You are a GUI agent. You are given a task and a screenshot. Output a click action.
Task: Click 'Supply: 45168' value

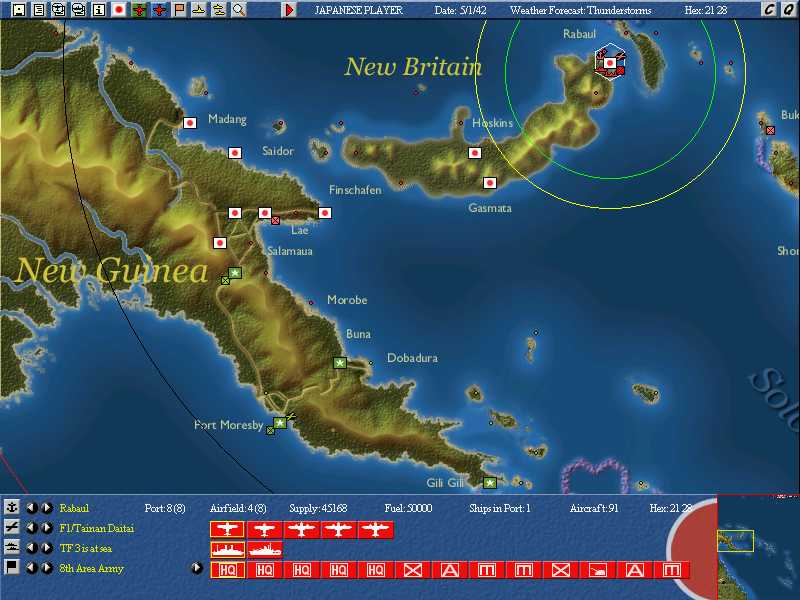(318, 508)
